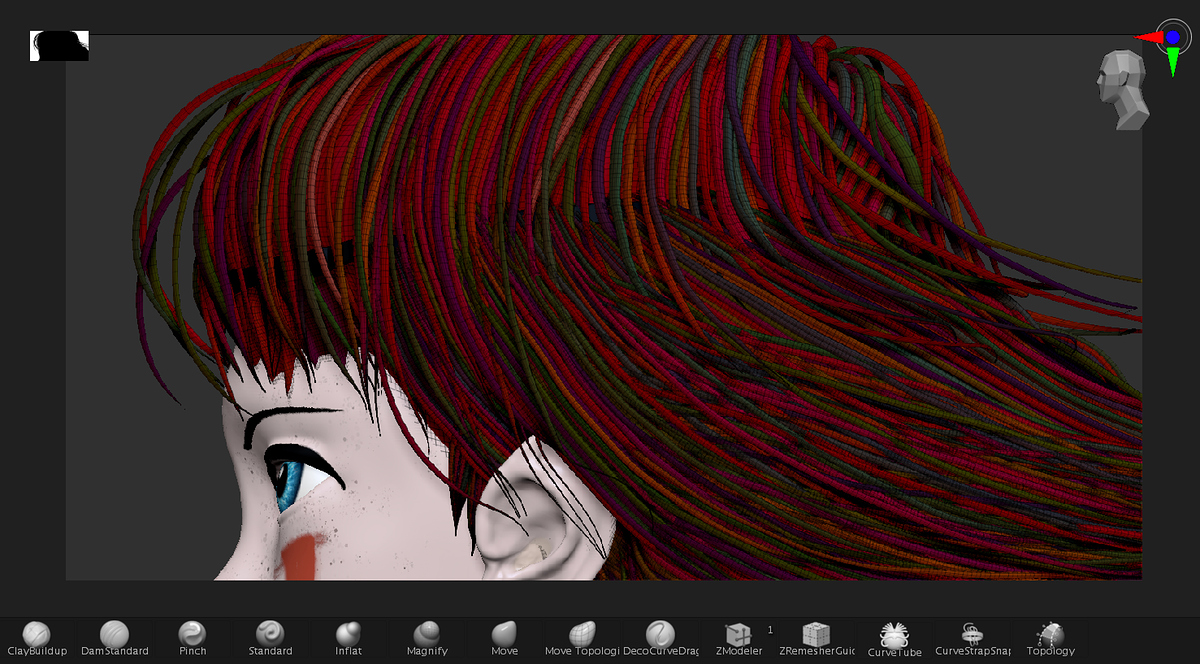Select the Magnify brush
Image resolution: width=1200 pixels, height=664 pixels.
(x=426, y=637)
